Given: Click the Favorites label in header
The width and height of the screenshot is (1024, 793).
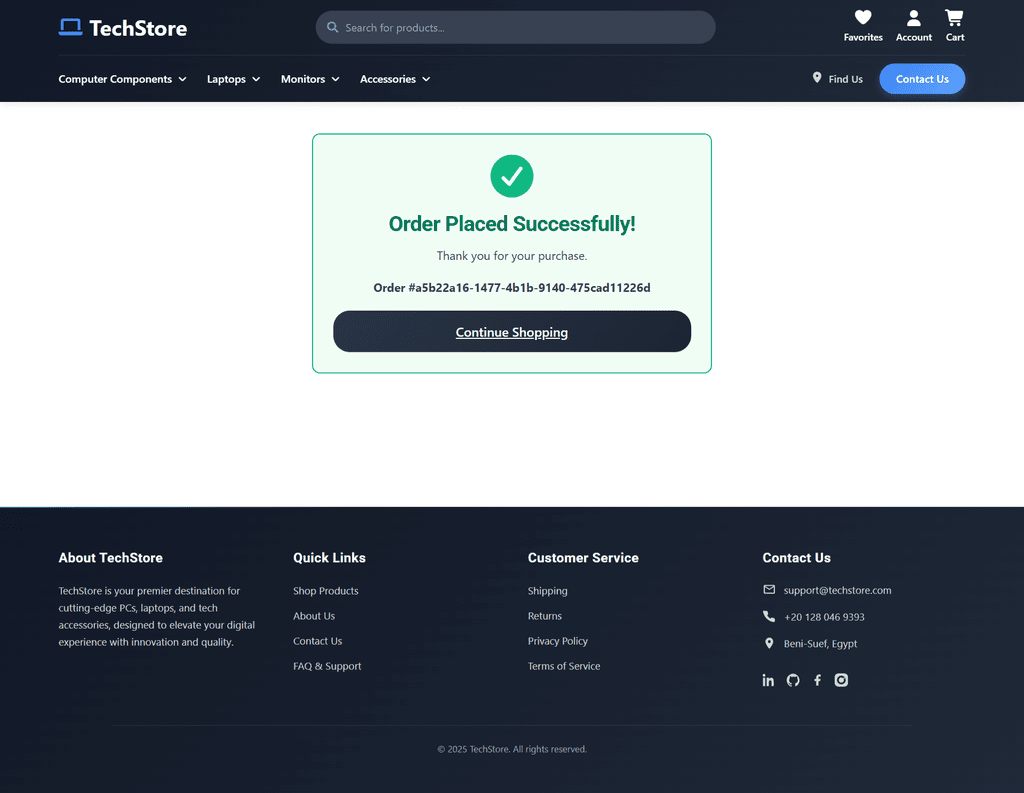Looking at the screenshot, I should coord(863,37).
